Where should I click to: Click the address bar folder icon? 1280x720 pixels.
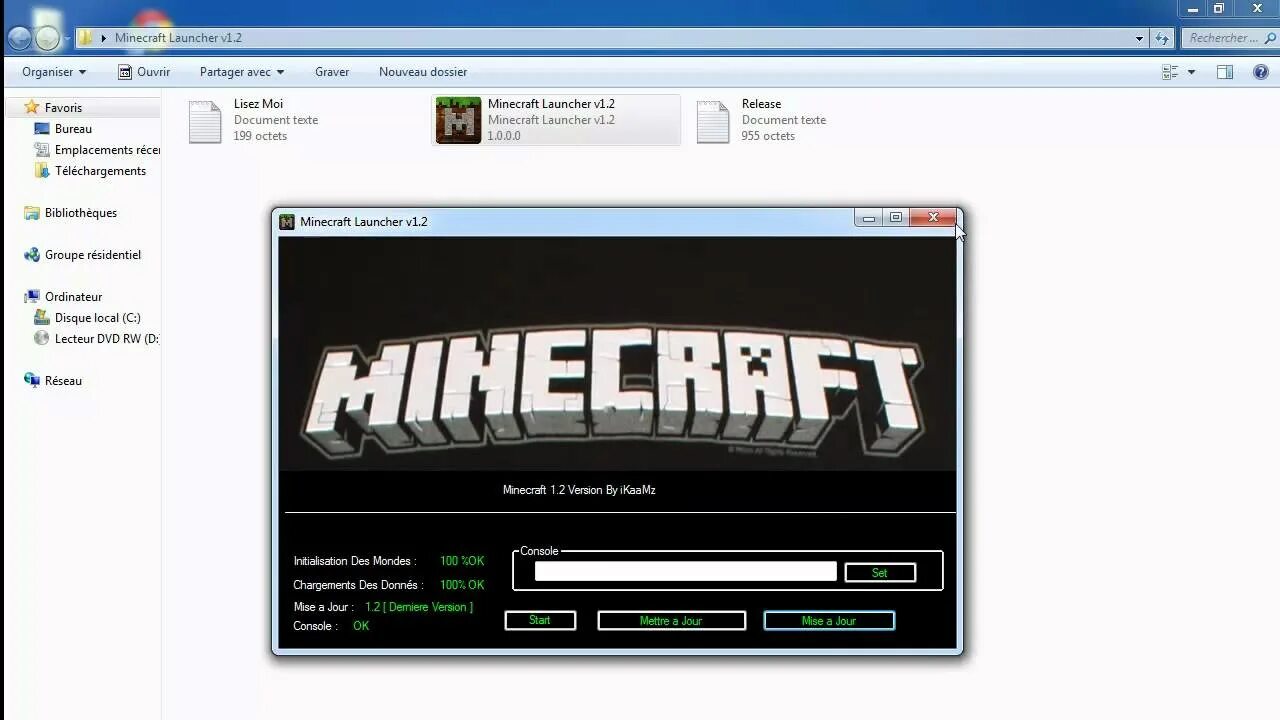tap(86, 38)
